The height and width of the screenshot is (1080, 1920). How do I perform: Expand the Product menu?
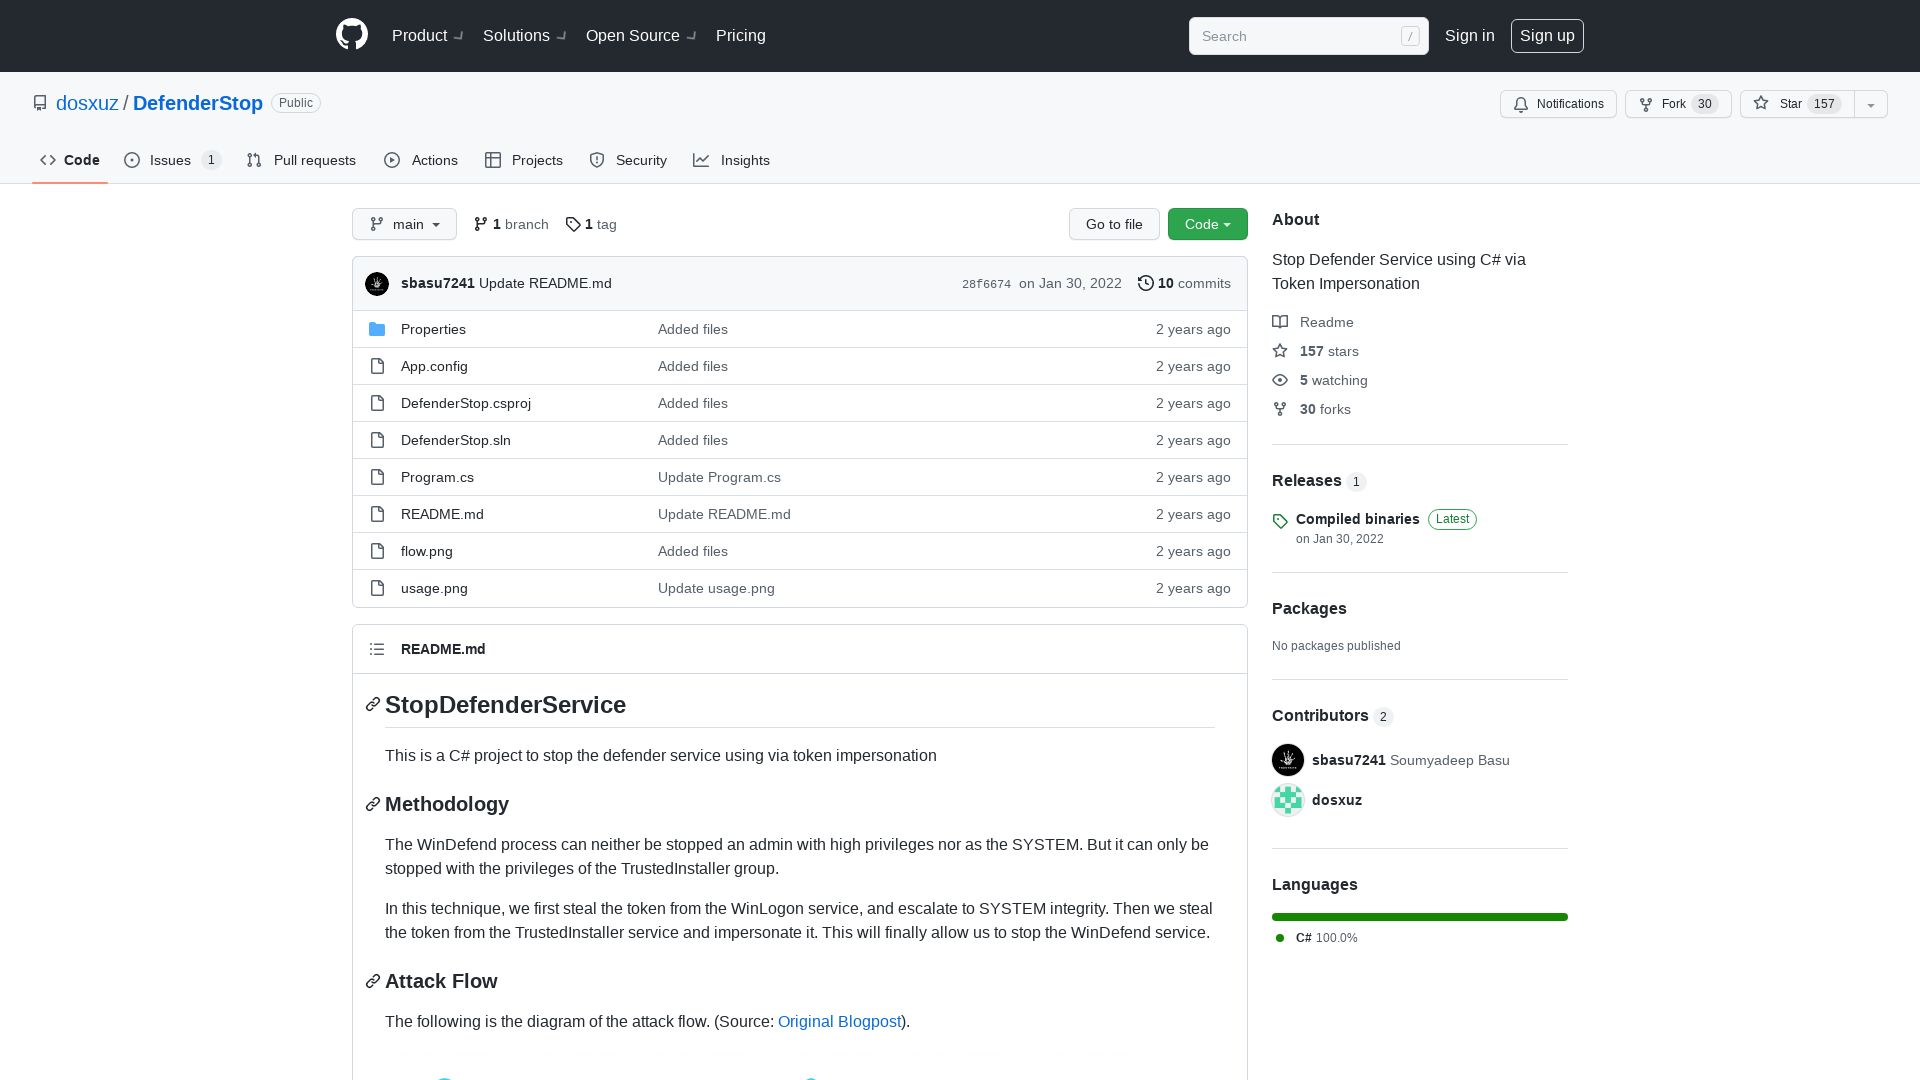(x=428, y=35)
